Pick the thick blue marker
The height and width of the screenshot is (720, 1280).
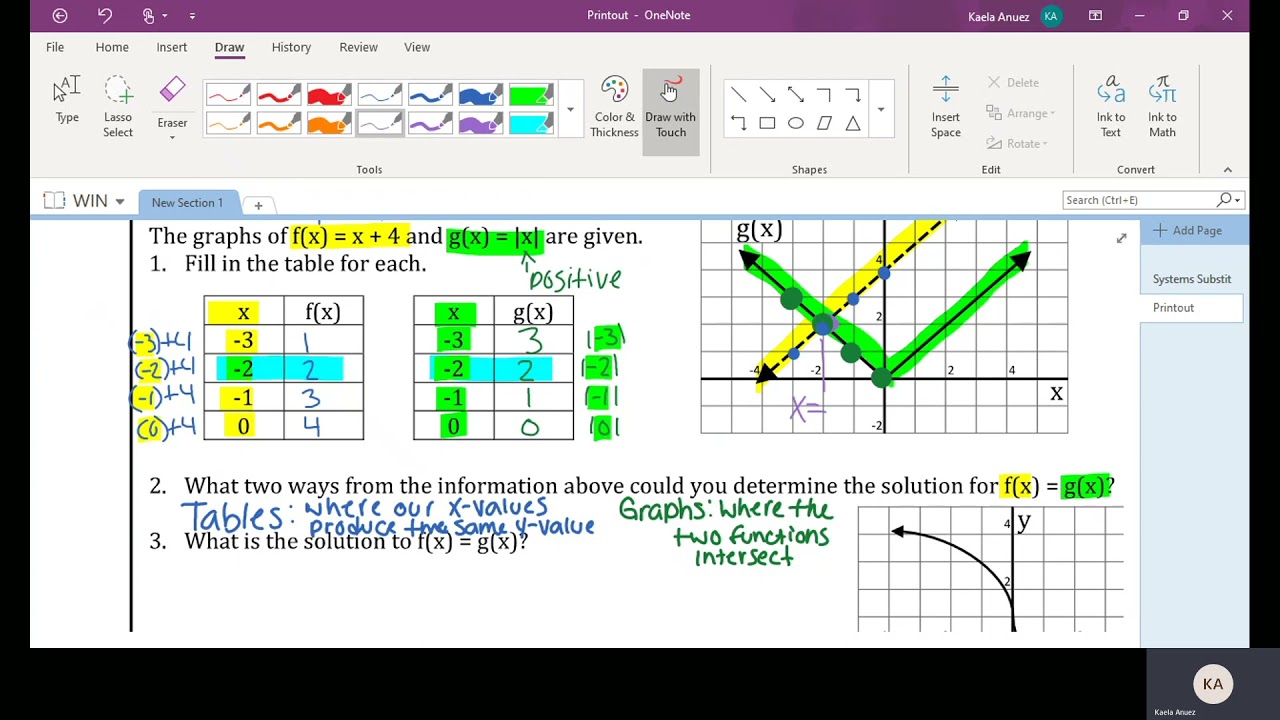pos(480,95)
